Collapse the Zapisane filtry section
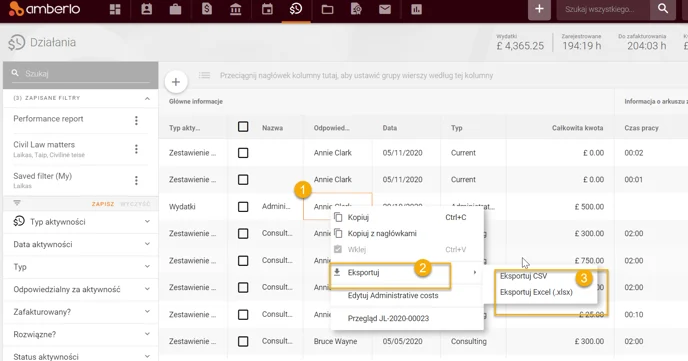Screen dimensions: 688x361 click(147, 98)
